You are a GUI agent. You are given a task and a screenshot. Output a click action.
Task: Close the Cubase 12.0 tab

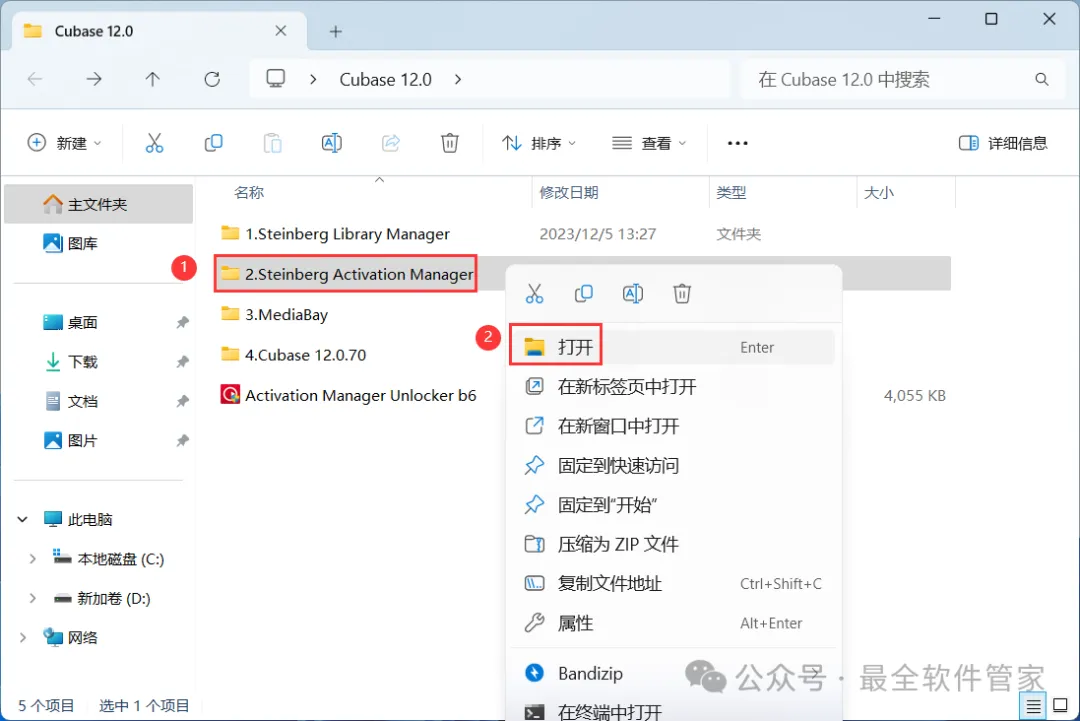[x=280, y=31]
